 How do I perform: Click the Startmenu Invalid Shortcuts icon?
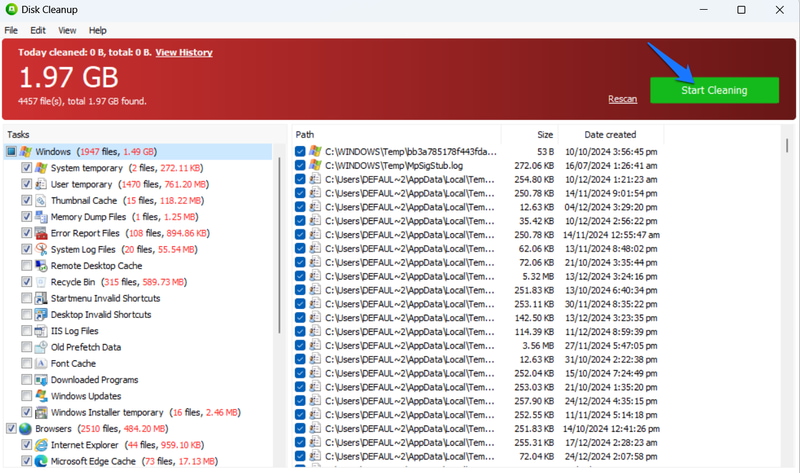click(x=41, y=298)
